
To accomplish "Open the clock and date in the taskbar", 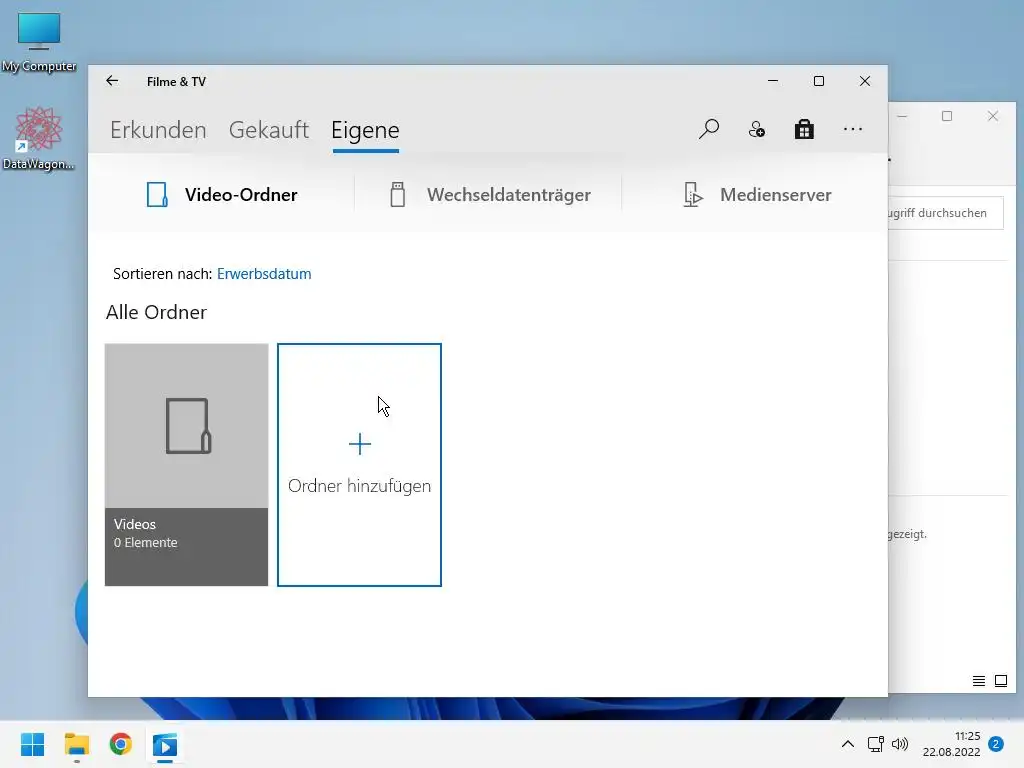I will [952, 744].
